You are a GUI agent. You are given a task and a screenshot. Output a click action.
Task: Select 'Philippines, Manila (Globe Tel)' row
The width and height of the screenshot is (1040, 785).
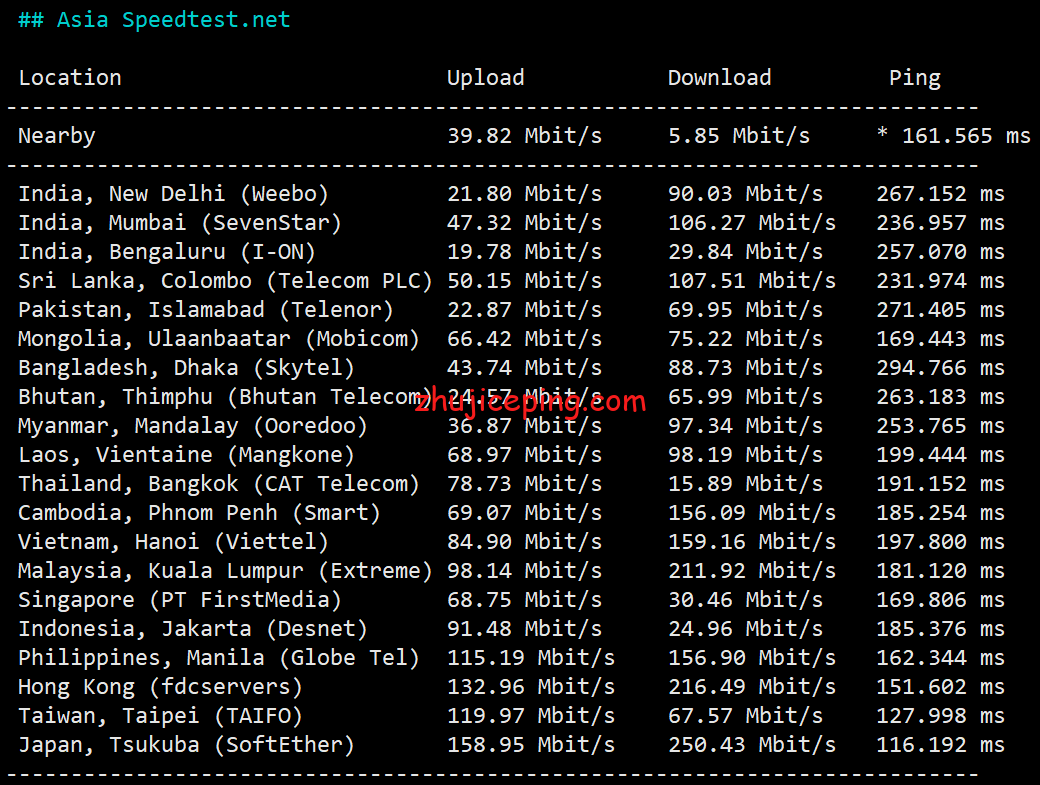511,658
